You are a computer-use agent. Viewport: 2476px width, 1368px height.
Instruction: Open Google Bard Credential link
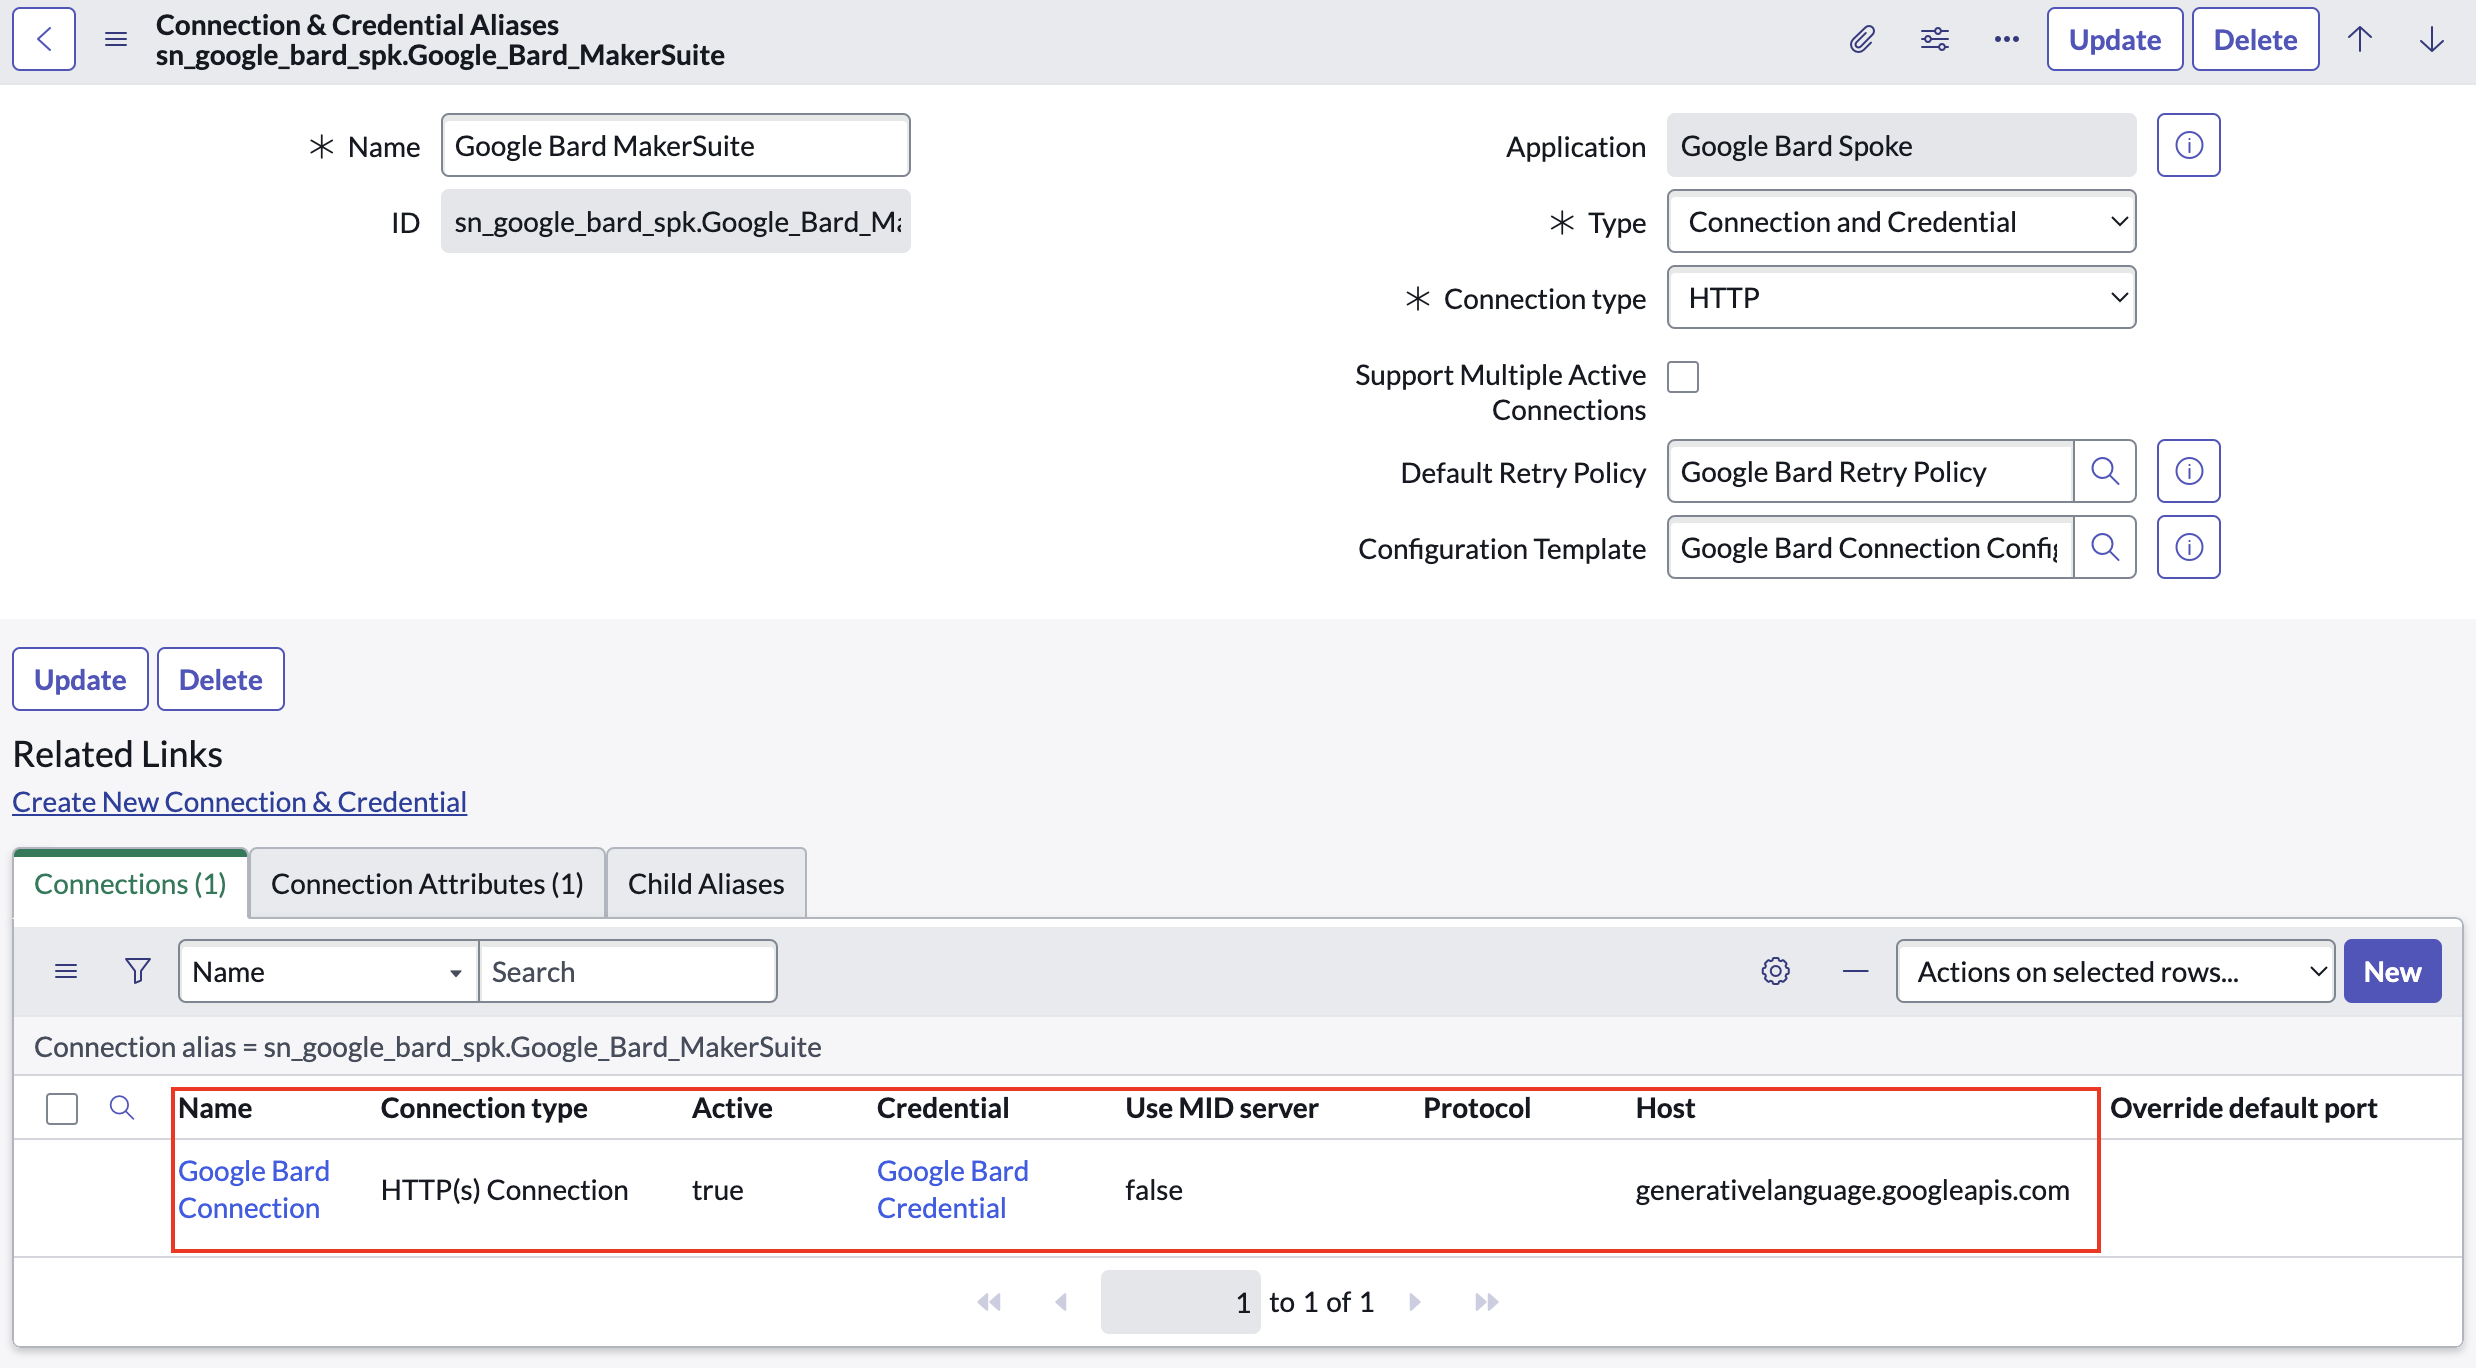point(953,1190)
